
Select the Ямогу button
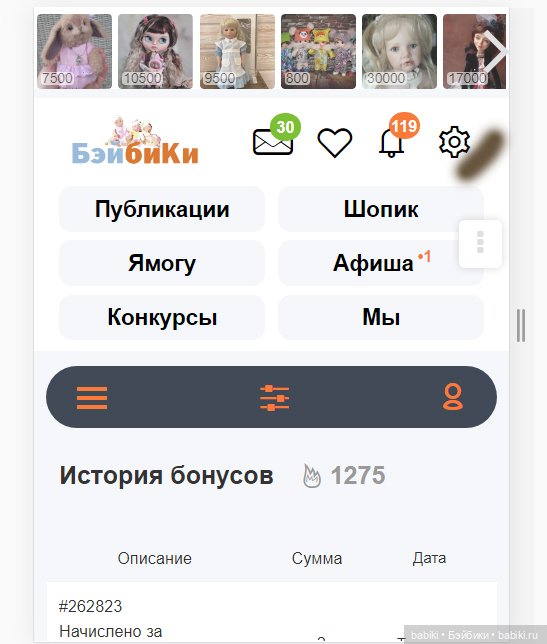click(x=162, y=263)
